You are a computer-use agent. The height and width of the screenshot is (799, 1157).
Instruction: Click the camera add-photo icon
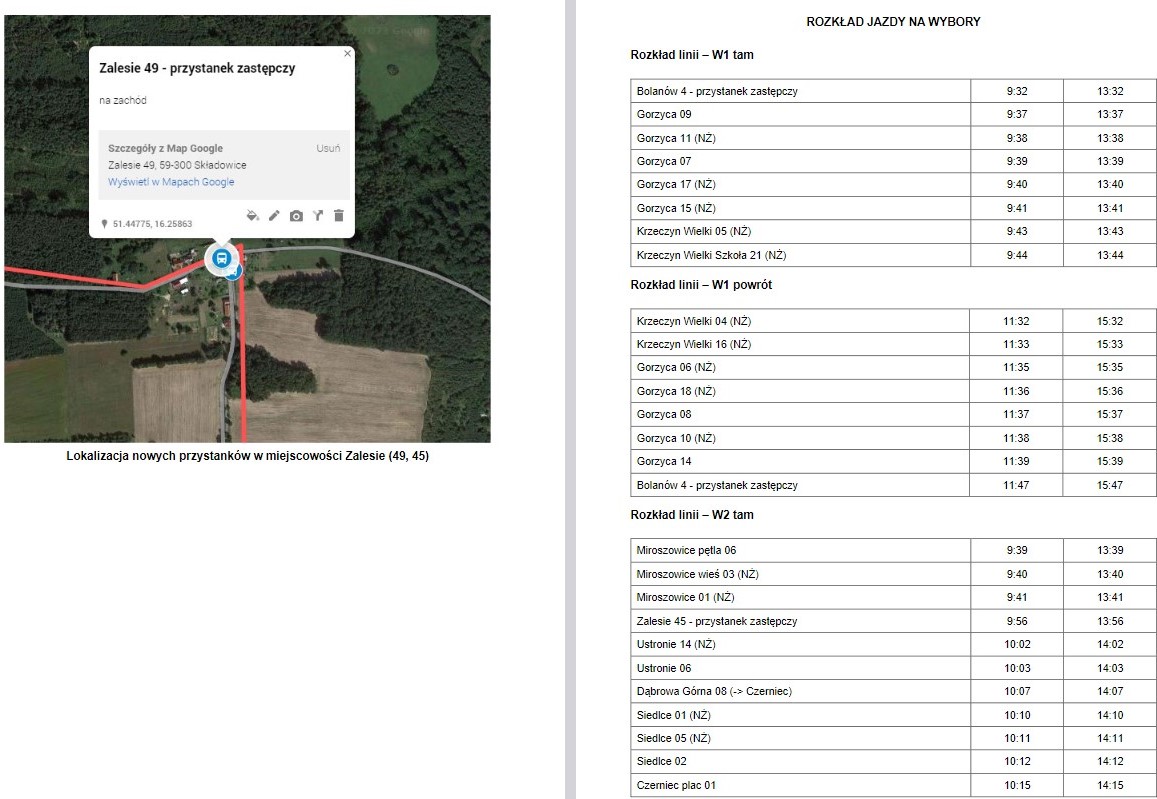(x=296, y=215)
